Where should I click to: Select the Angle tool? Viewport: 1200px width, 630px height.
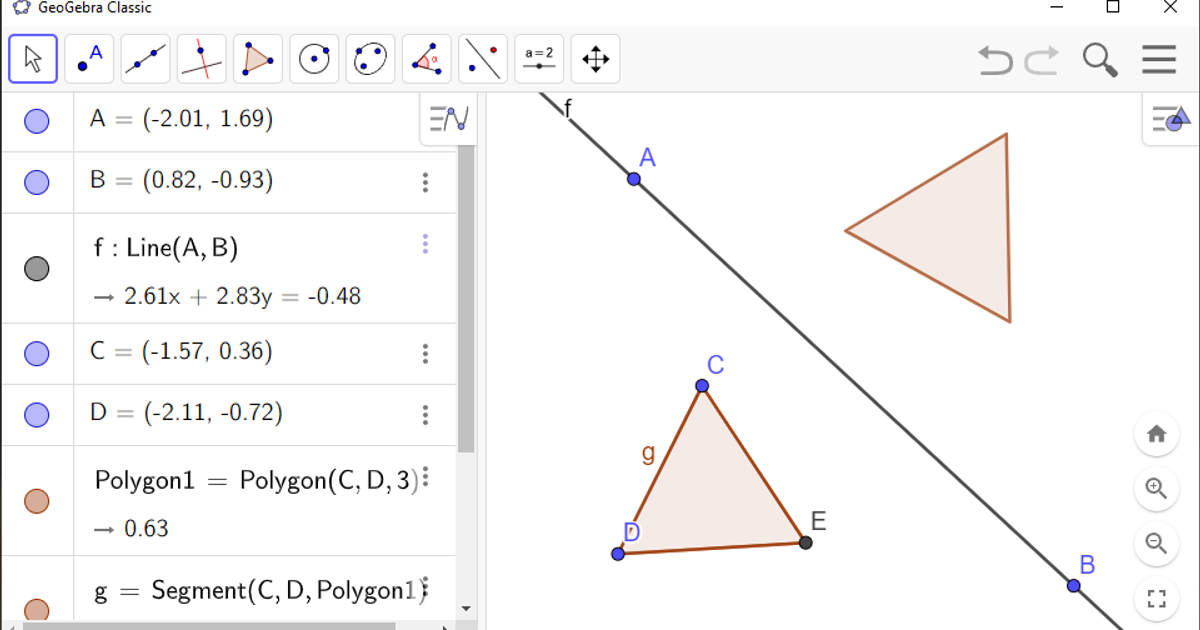pos(426,59)
